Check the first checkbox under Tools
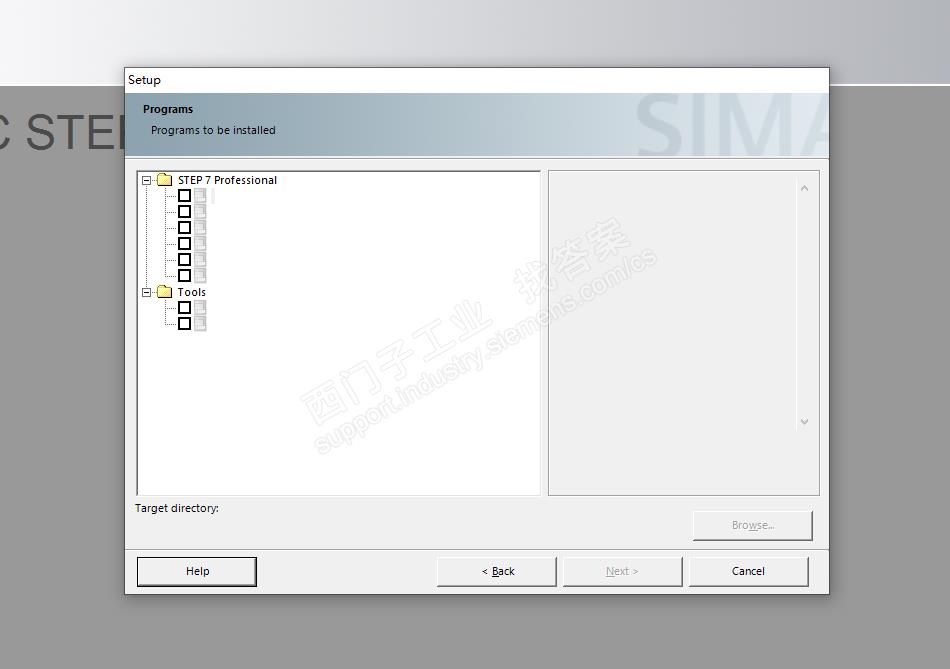 tap(185, 308)
